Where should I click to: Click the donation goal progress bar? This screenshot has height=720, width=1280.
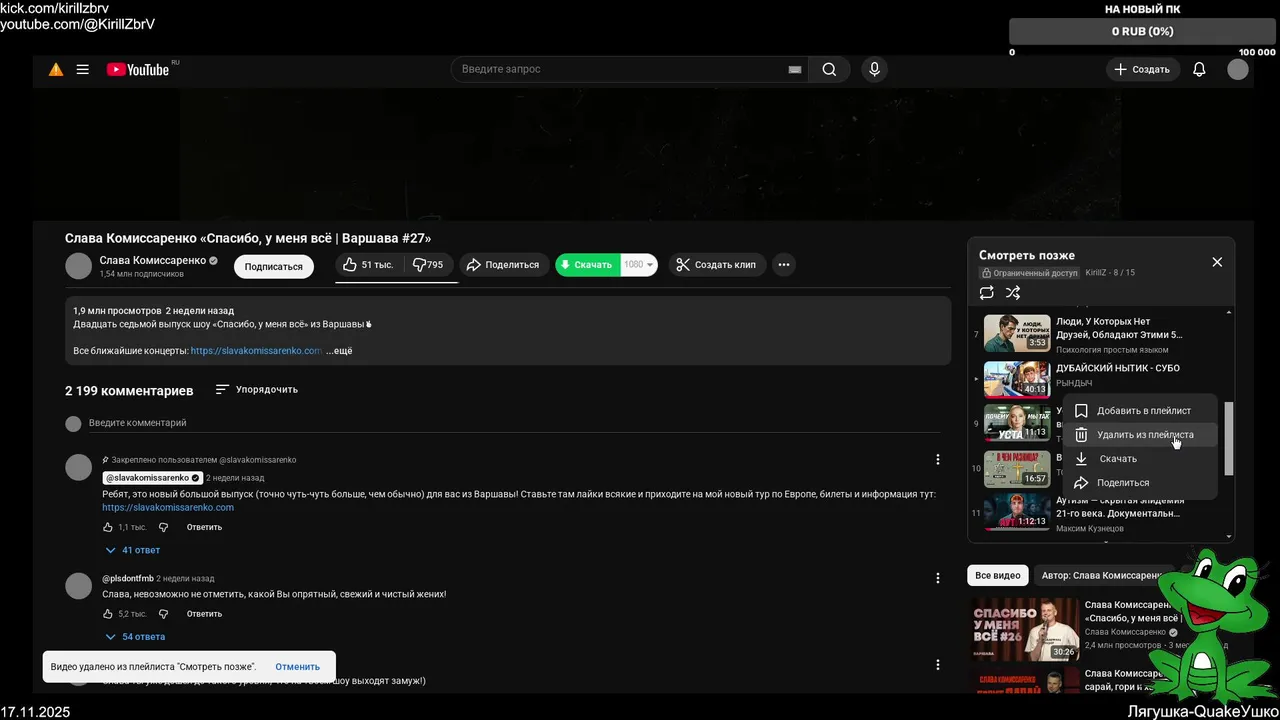click(x=1143, y=32)
